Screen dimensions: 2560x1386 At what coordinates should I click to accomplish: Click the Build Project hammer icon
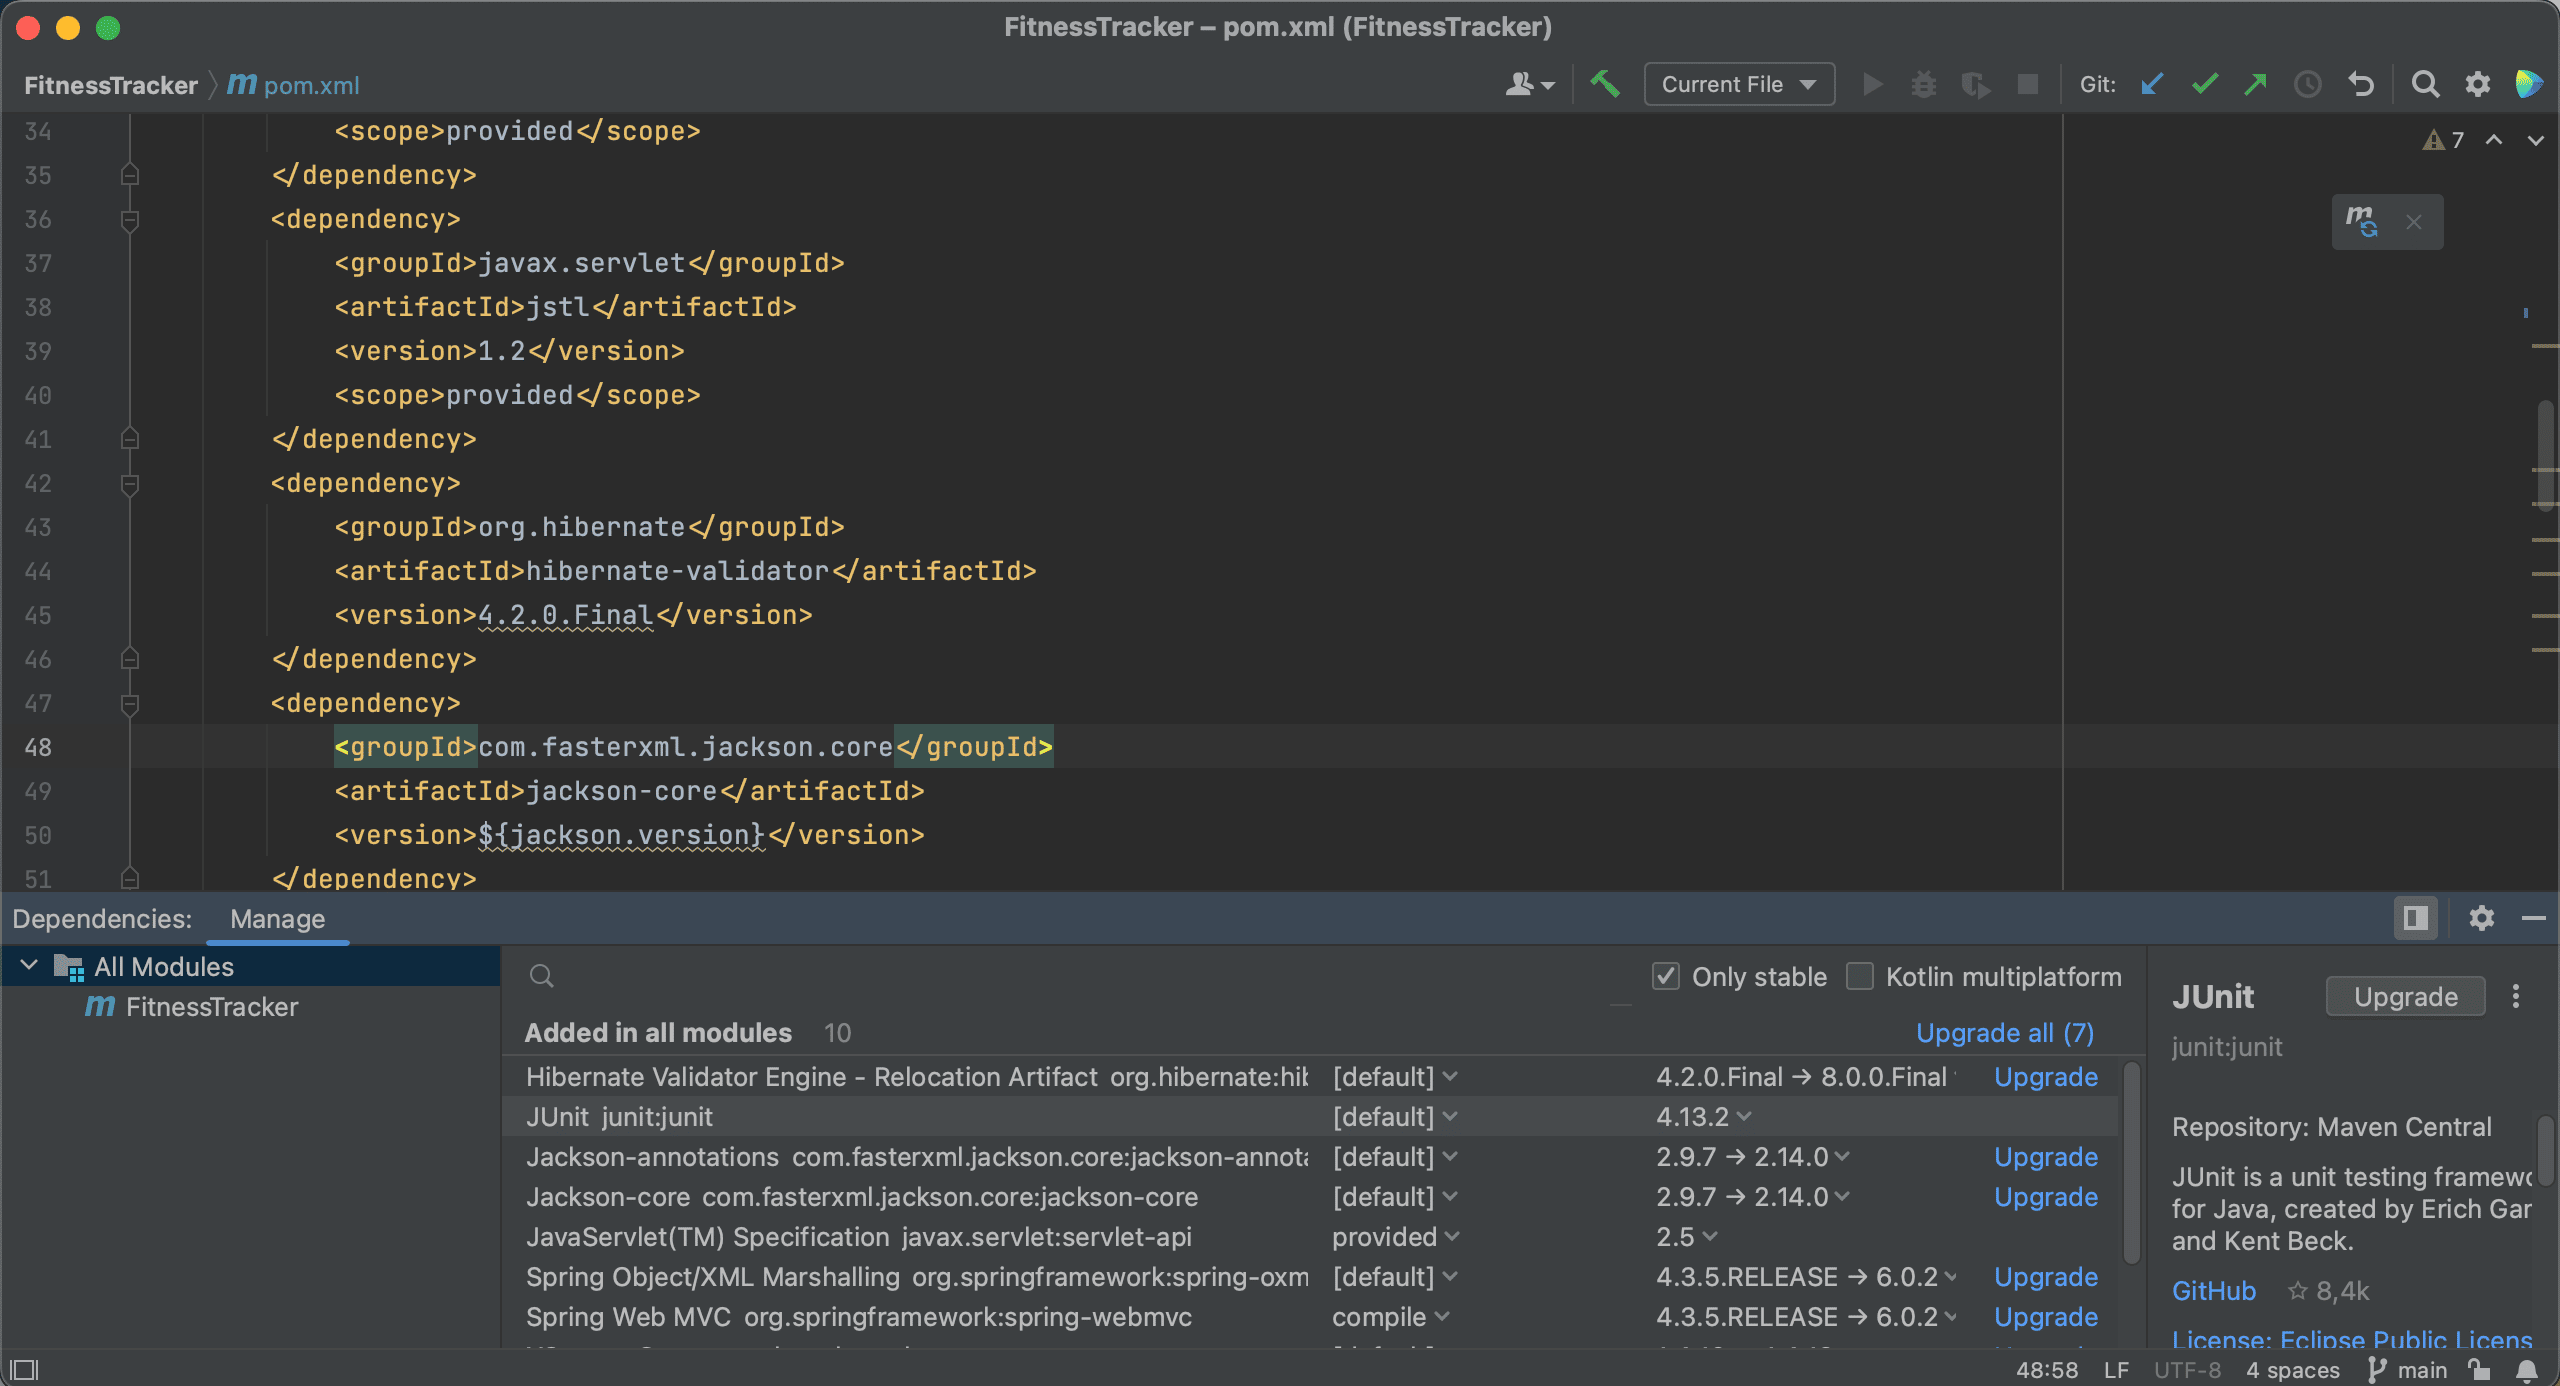click(x=1605, y=84)
